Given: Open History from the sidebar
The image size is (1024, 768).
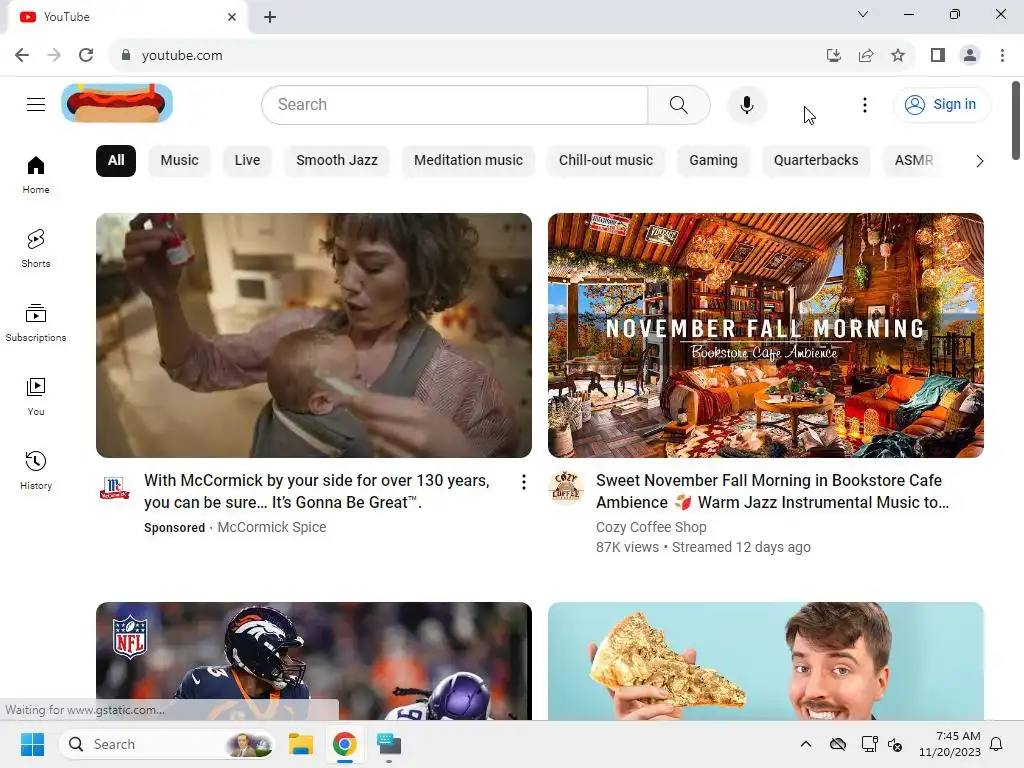Looking at the screenshot, I should tap(36, 470).
